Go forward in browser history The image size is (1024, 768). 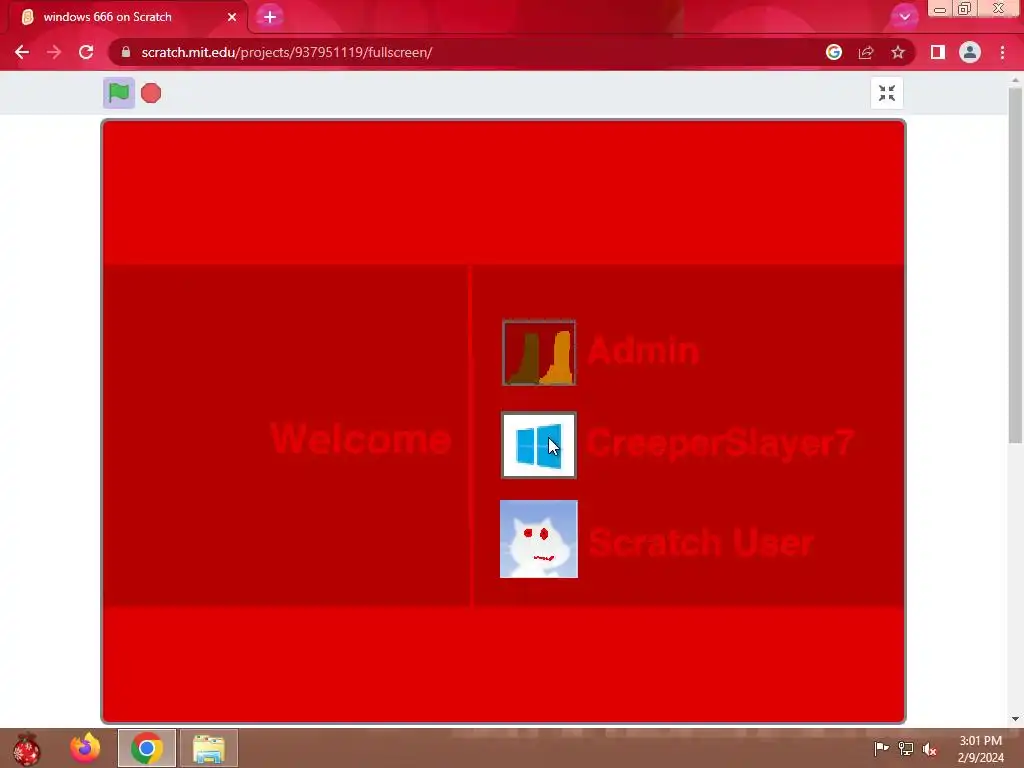tap(54, 52)
